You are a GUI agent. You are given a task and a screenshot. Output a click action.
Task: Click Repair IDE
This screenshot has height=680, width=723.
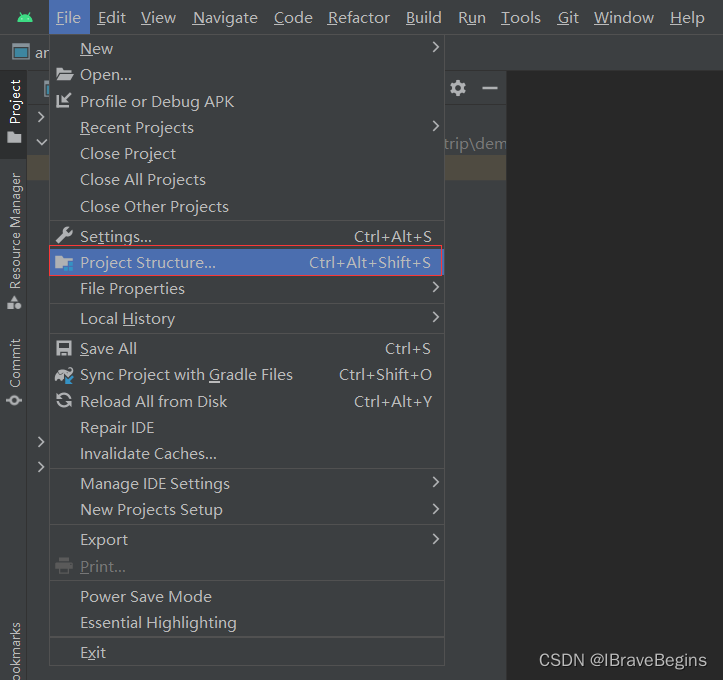247,428
